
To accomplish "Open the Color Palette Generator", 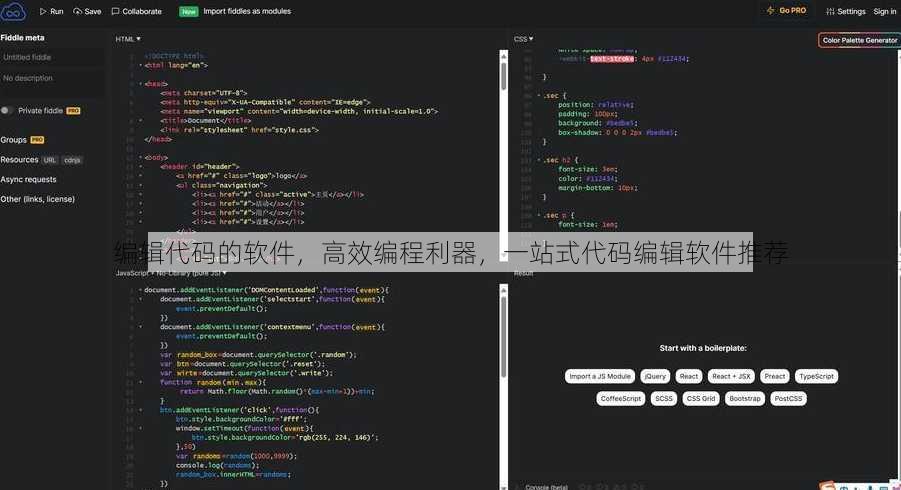I will pyautogui.click(x=859, y=40).
